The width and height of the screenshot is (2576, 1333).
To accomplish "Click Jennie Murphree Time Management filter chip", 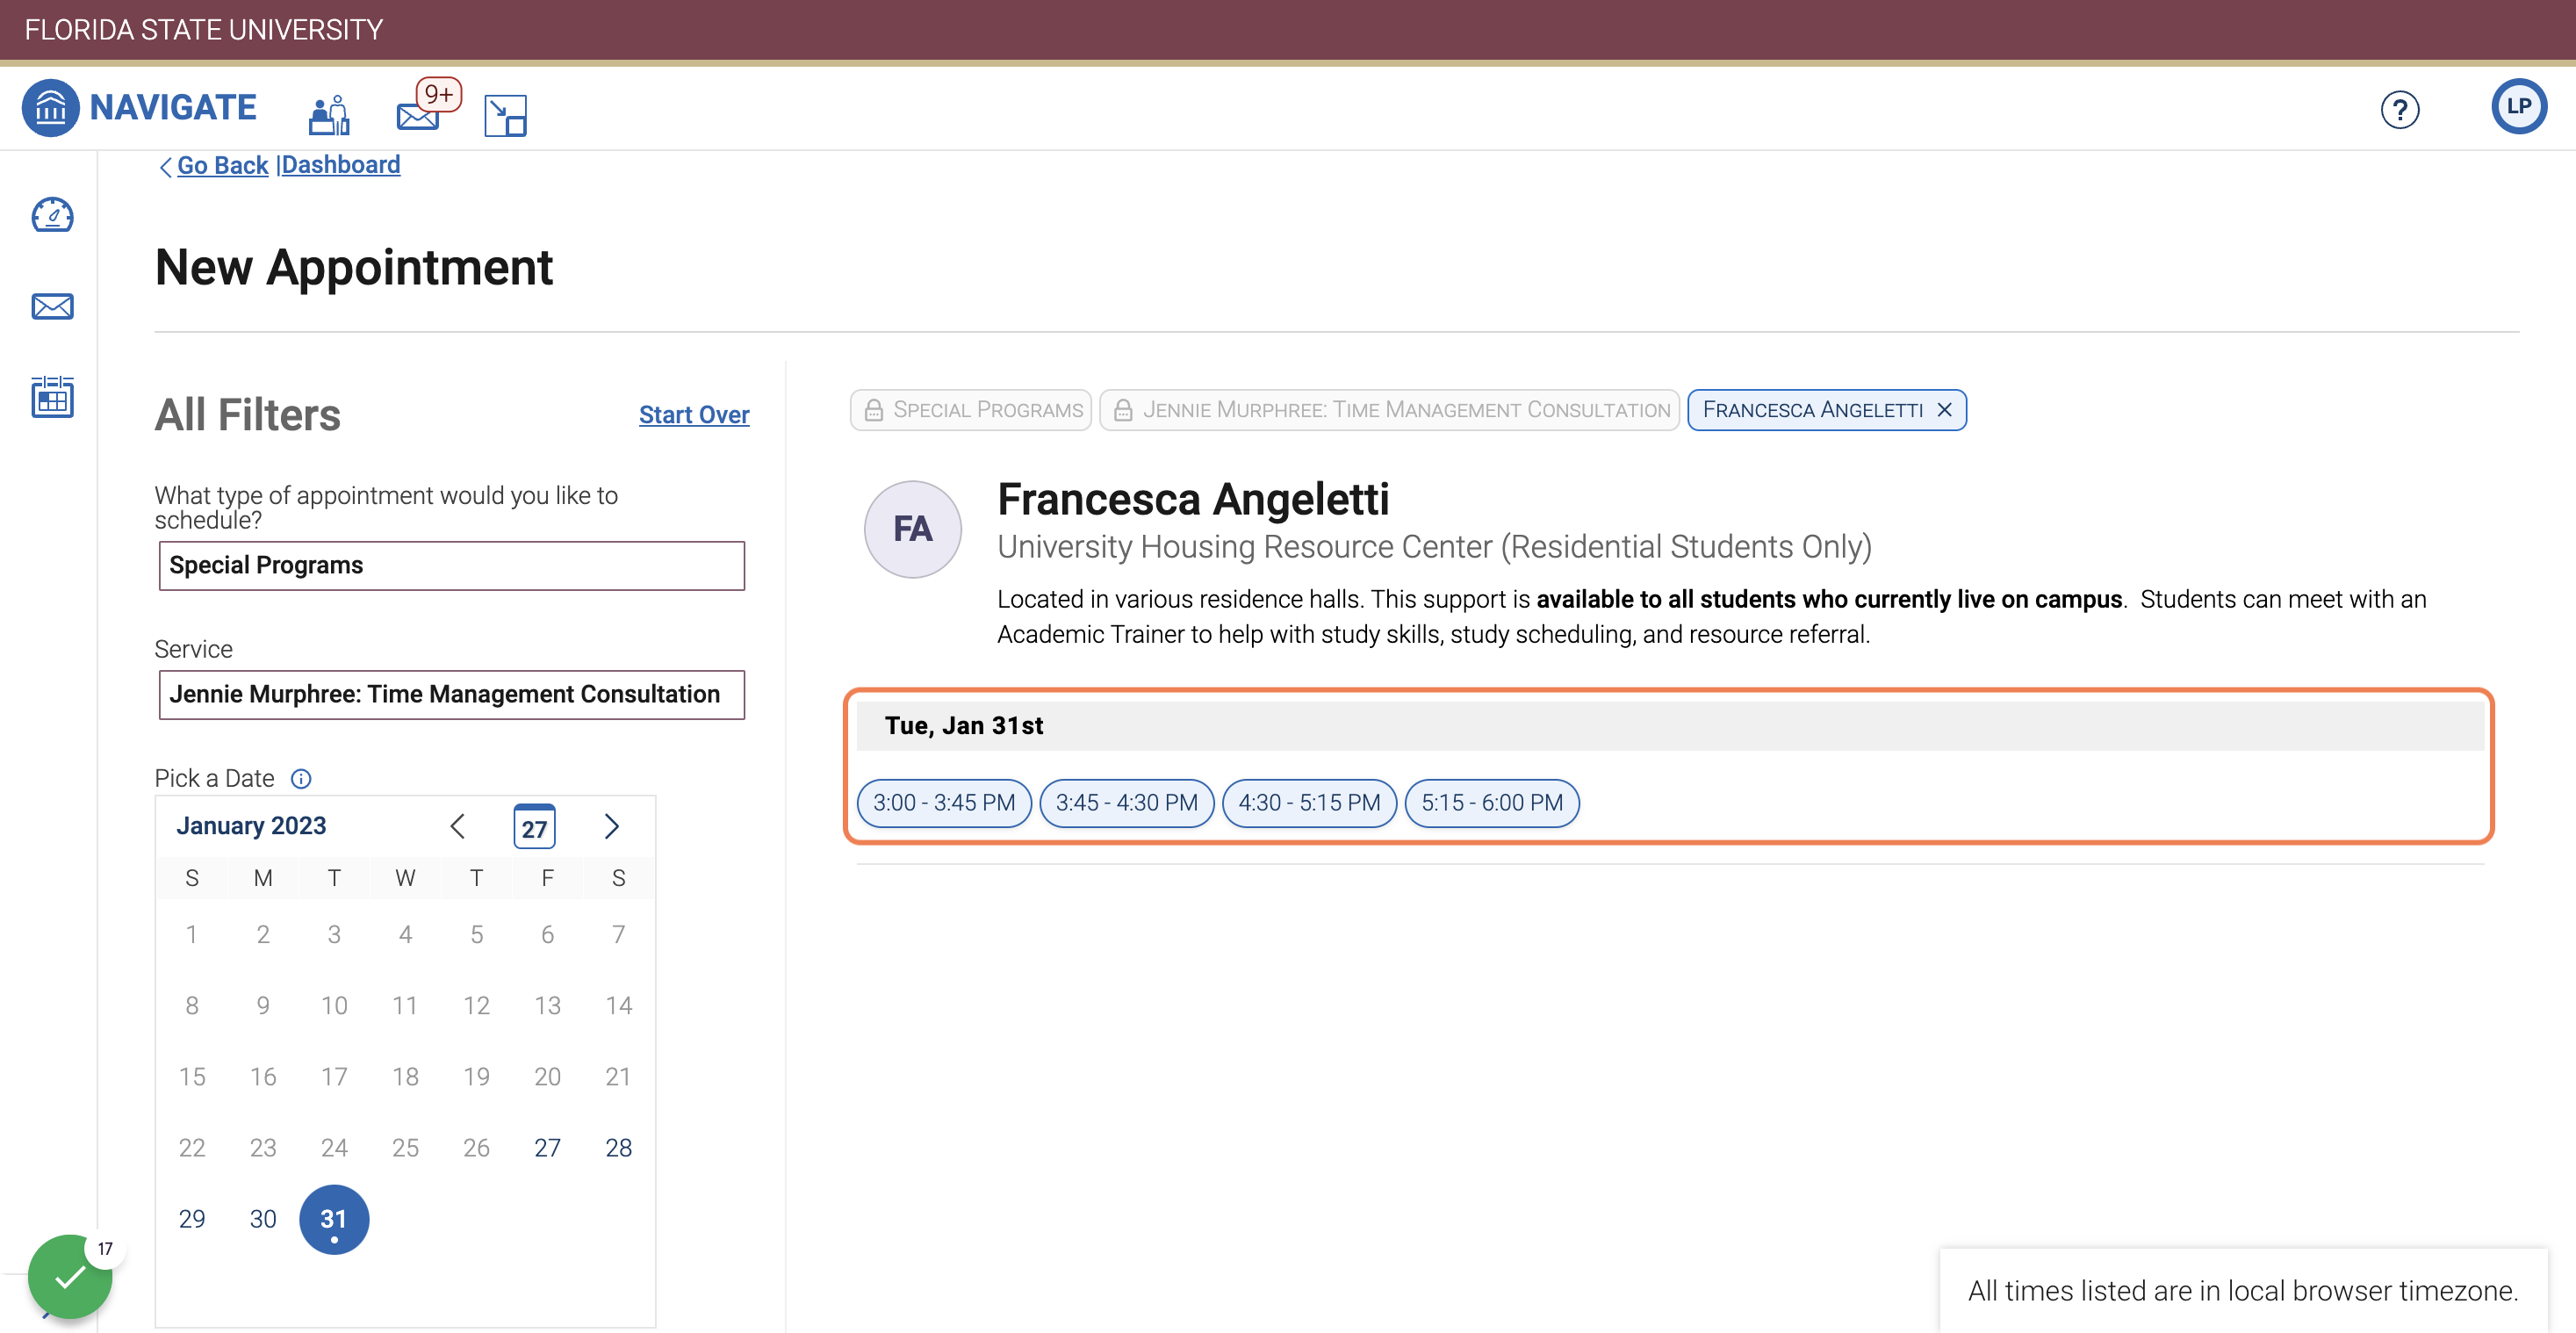I will click(x=1389, y=410).
